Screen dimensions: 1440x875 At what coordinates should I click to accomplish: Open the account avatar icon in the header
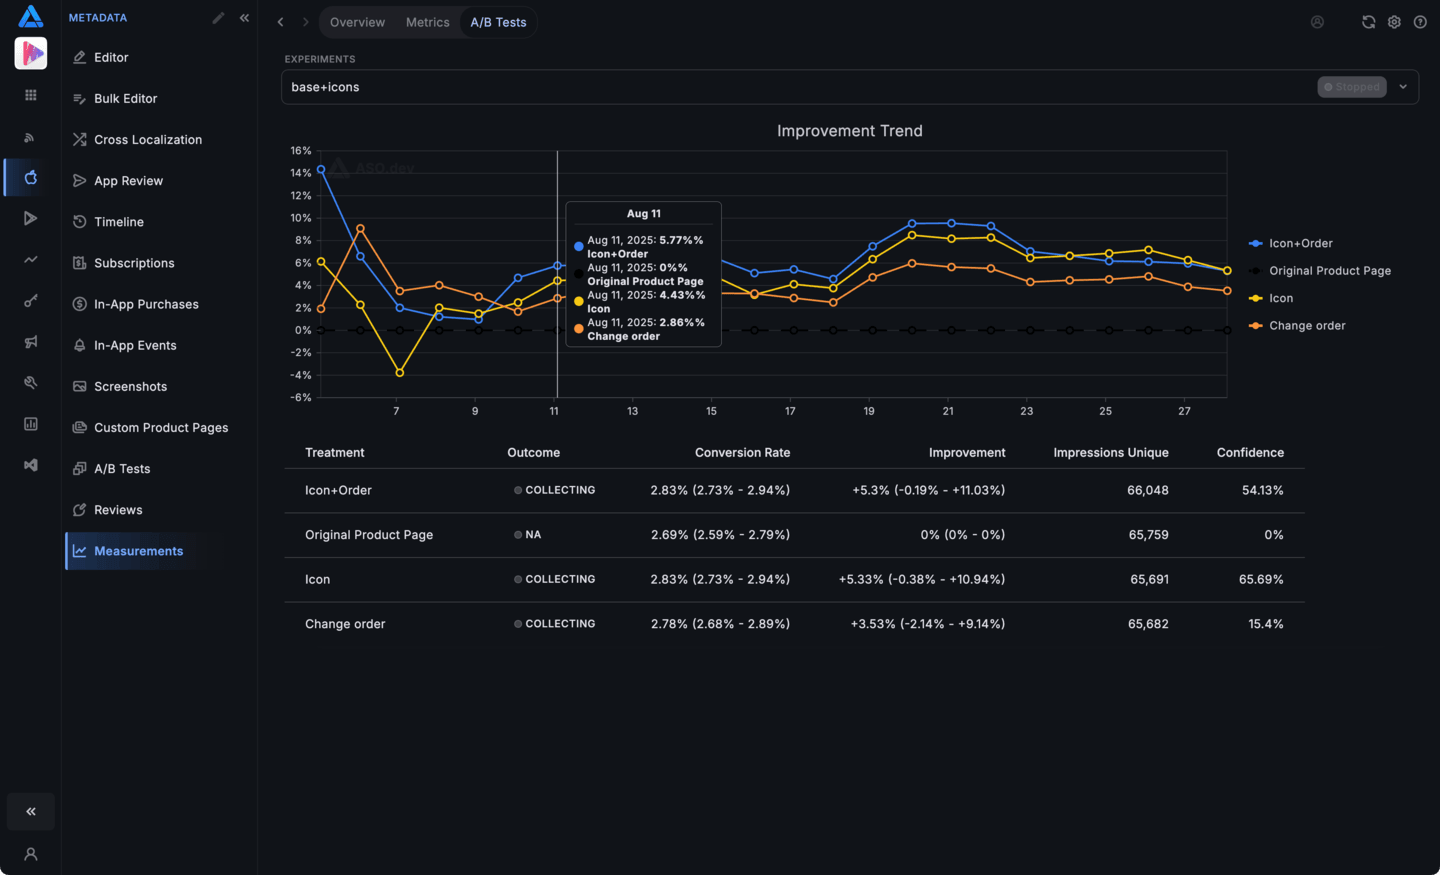[x=1317, y=22]
